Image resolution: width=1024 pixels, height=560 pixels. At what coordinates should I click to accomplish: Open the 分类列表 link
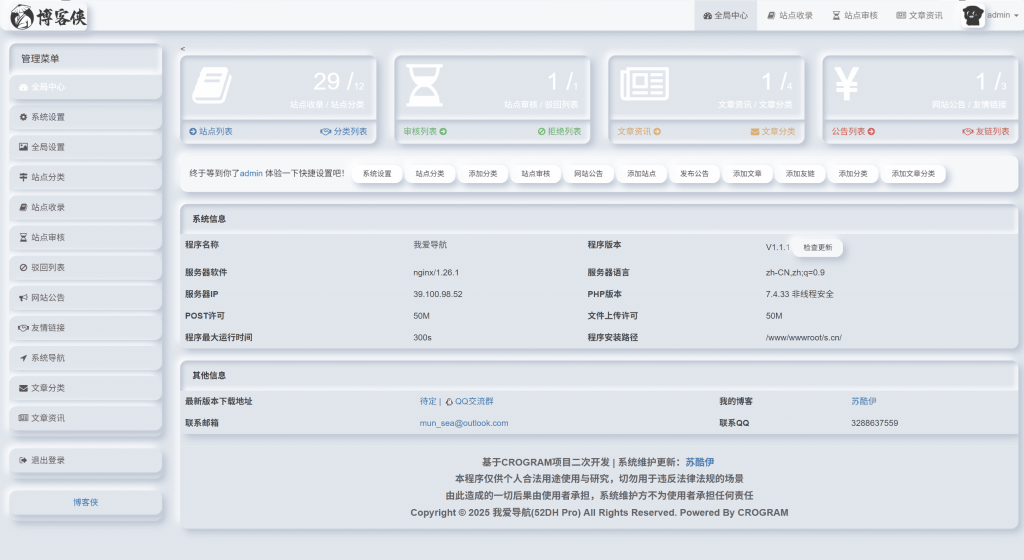344,131
